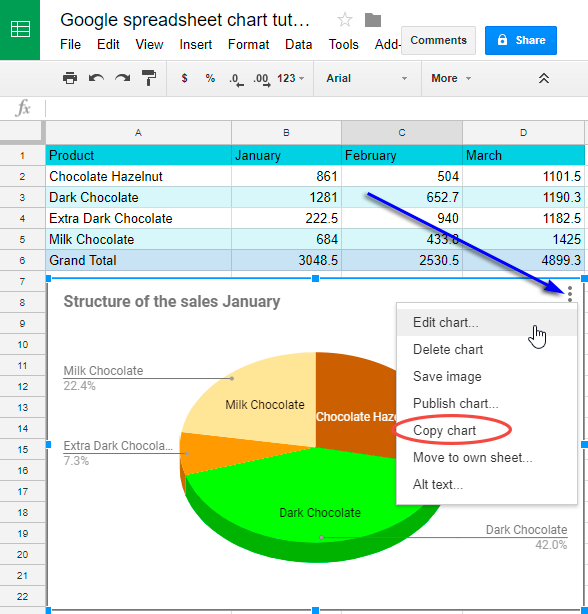Open the Insert menu
The image size is (588, 614).
click(x=195, y=45)
